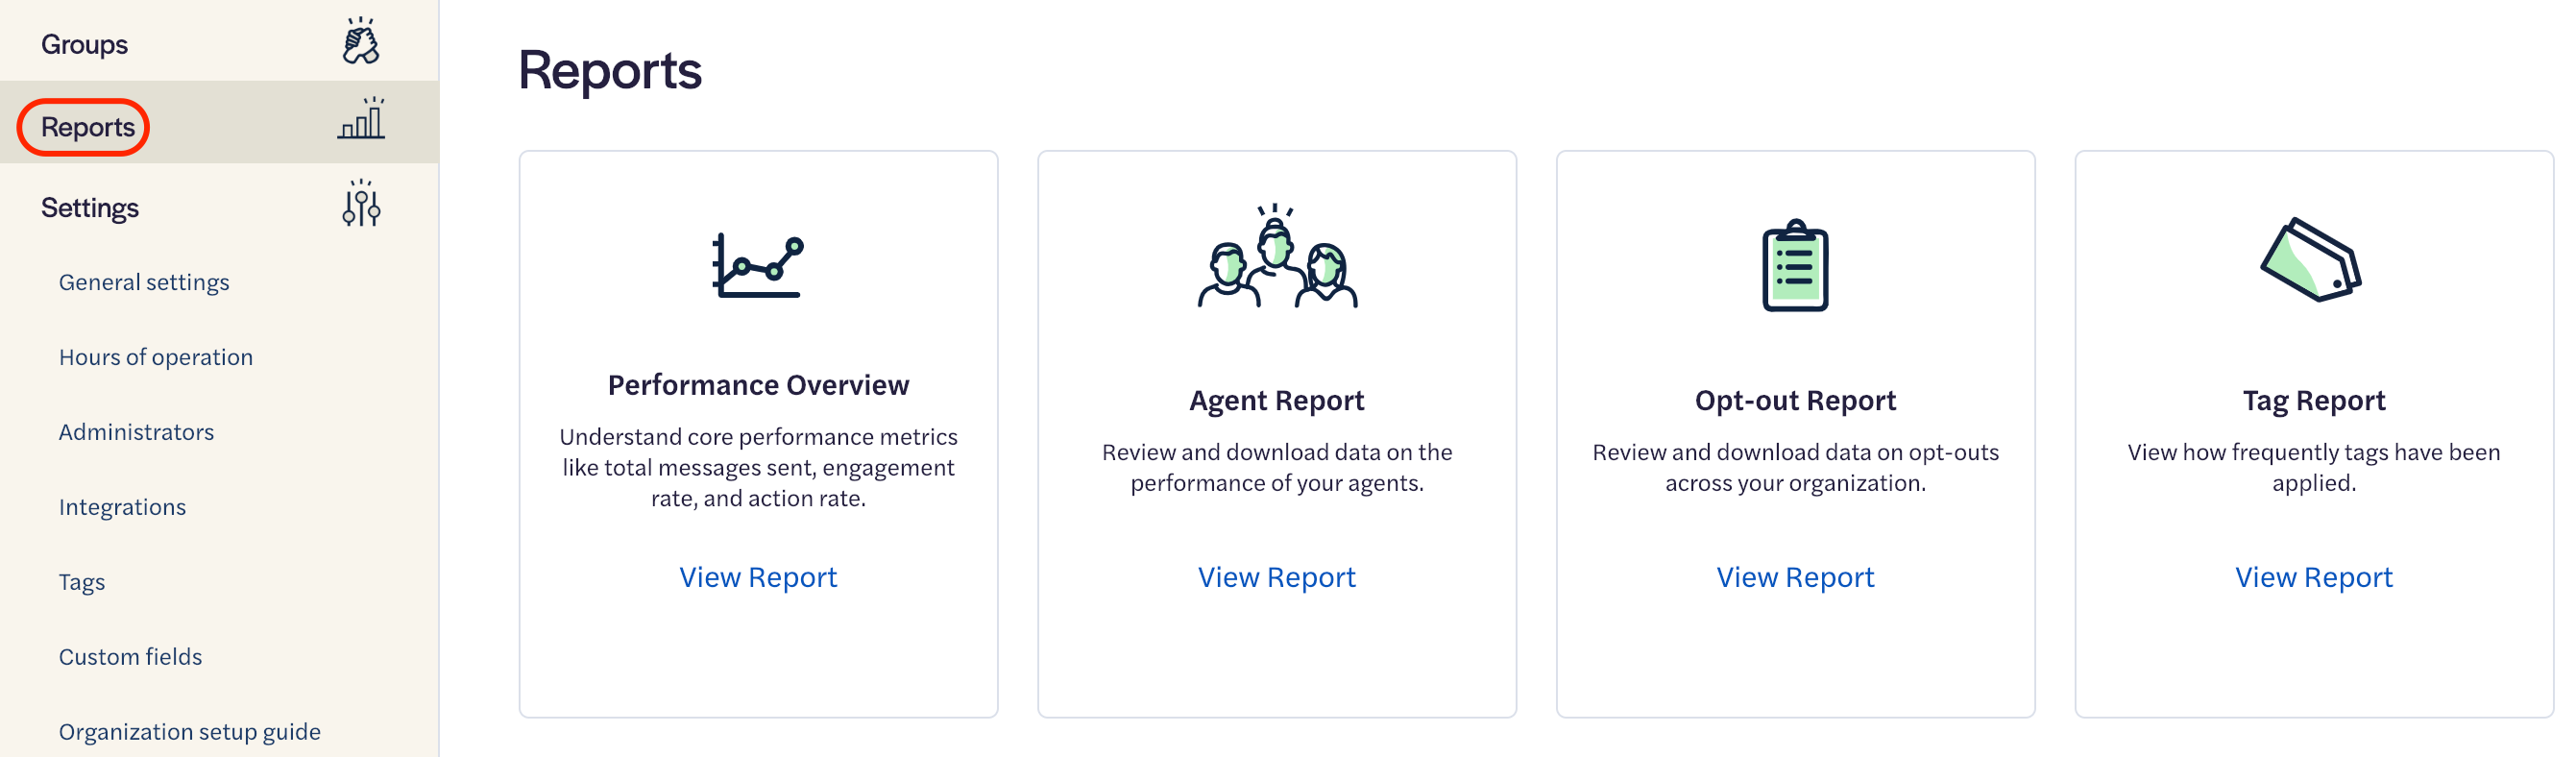2576x757 pixels.
Task: Open the Tags settings page
Action: (82, 582)
